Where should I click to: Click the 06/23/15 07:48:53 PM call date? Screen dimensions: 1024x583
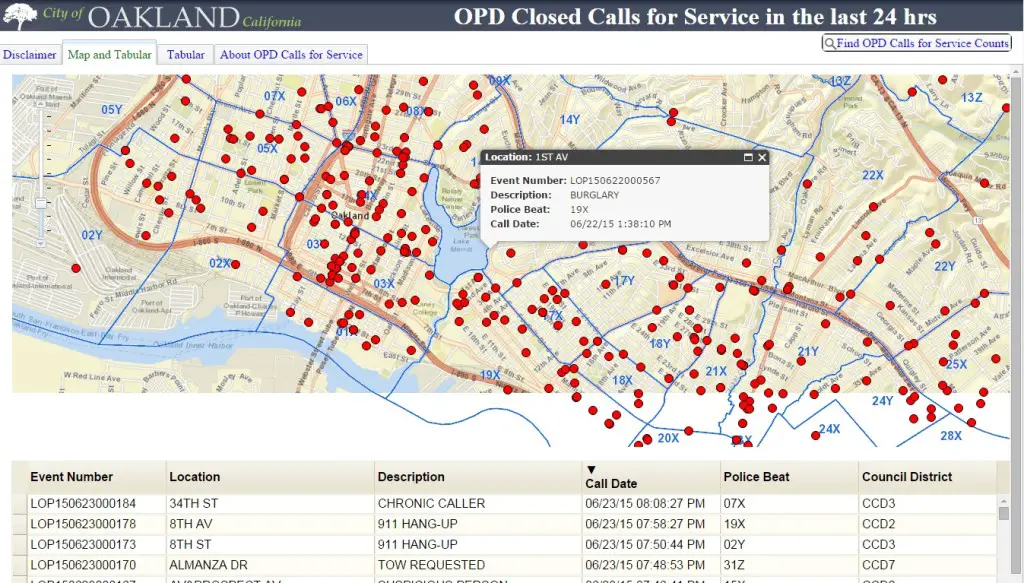(645, 564)
